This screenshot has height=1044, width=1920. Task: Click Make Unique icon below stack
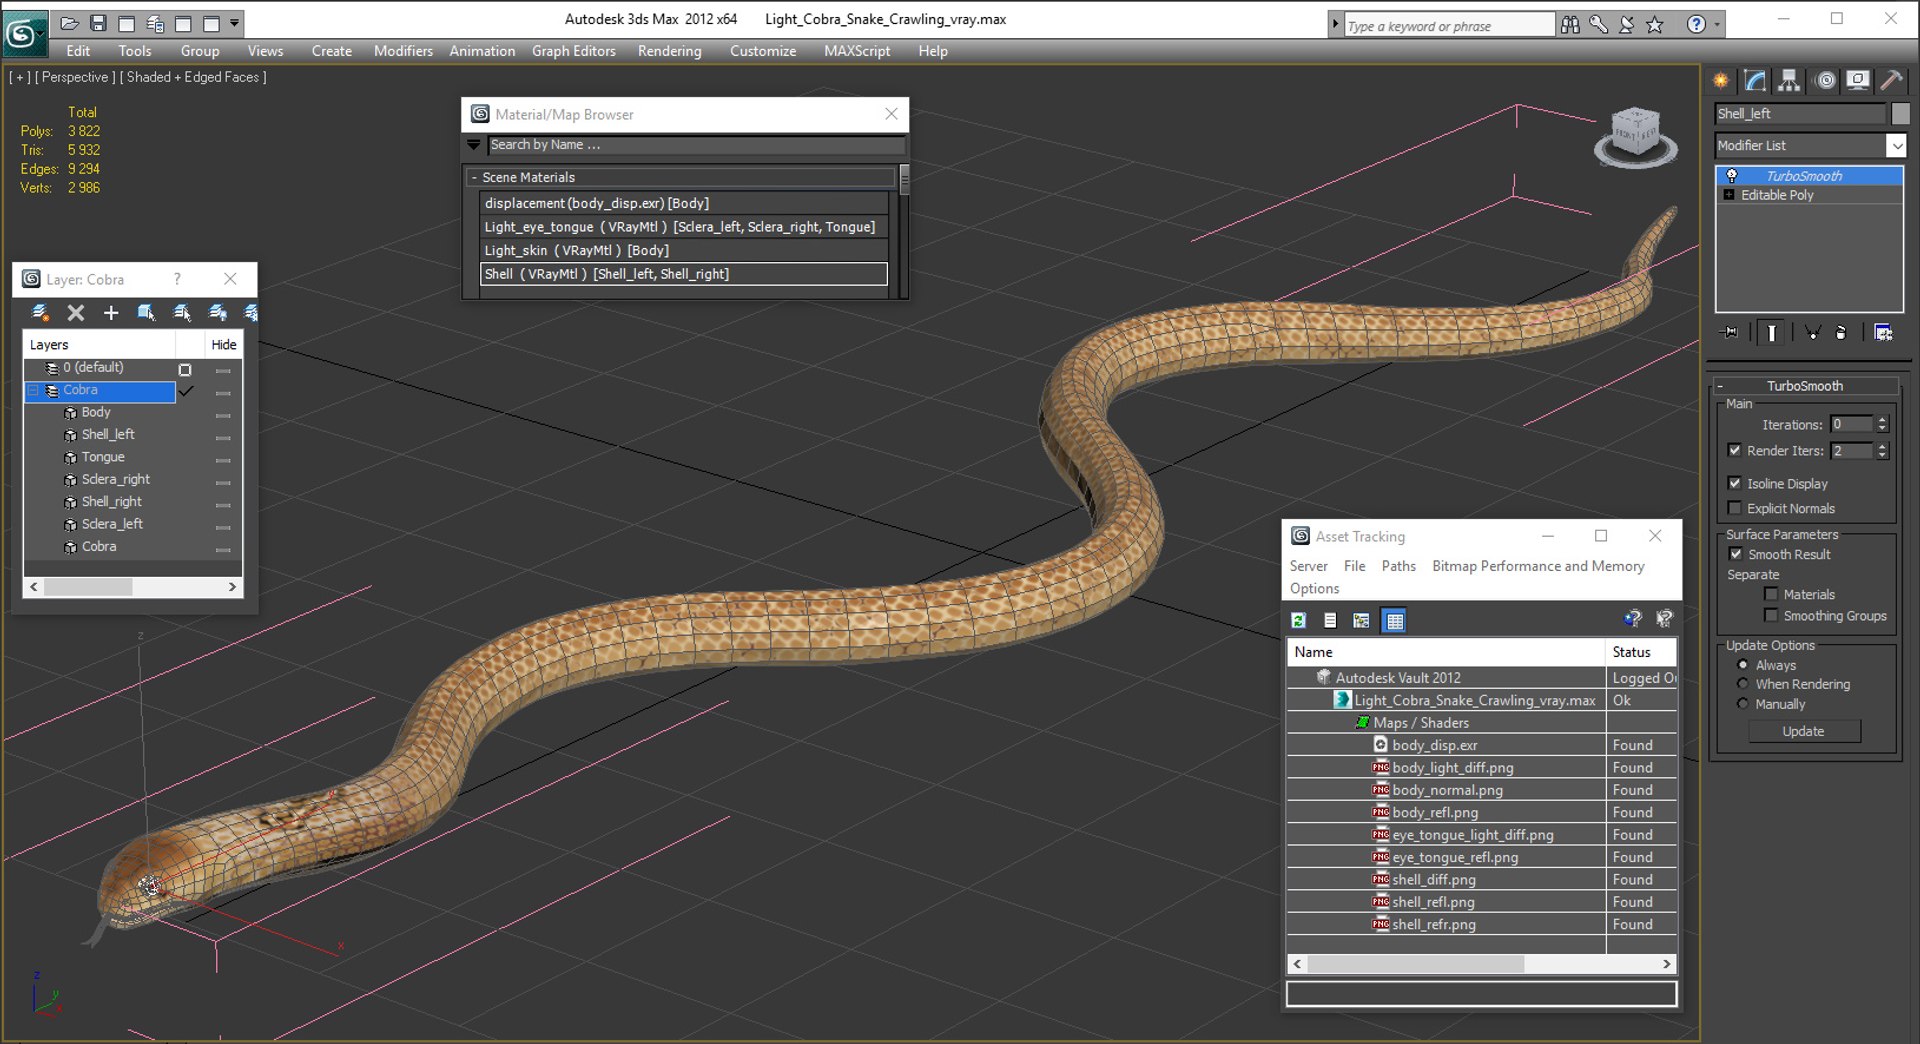[x=1812, y=333]
